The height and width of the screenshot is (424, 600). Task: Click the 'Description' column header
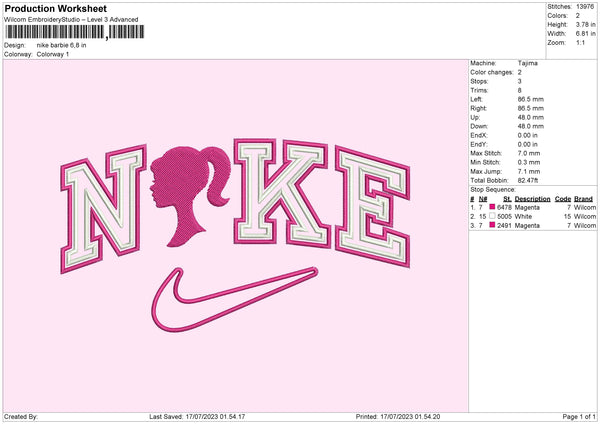pyautogui.click(x=532, y=199)
